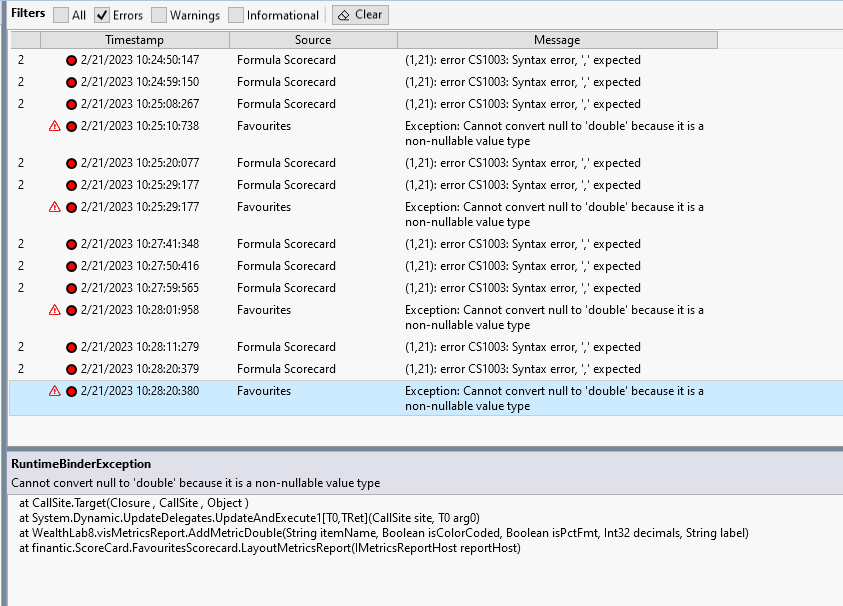The image size is (843, 606).
Task: Click the Message column header
Action: [558, 40]
